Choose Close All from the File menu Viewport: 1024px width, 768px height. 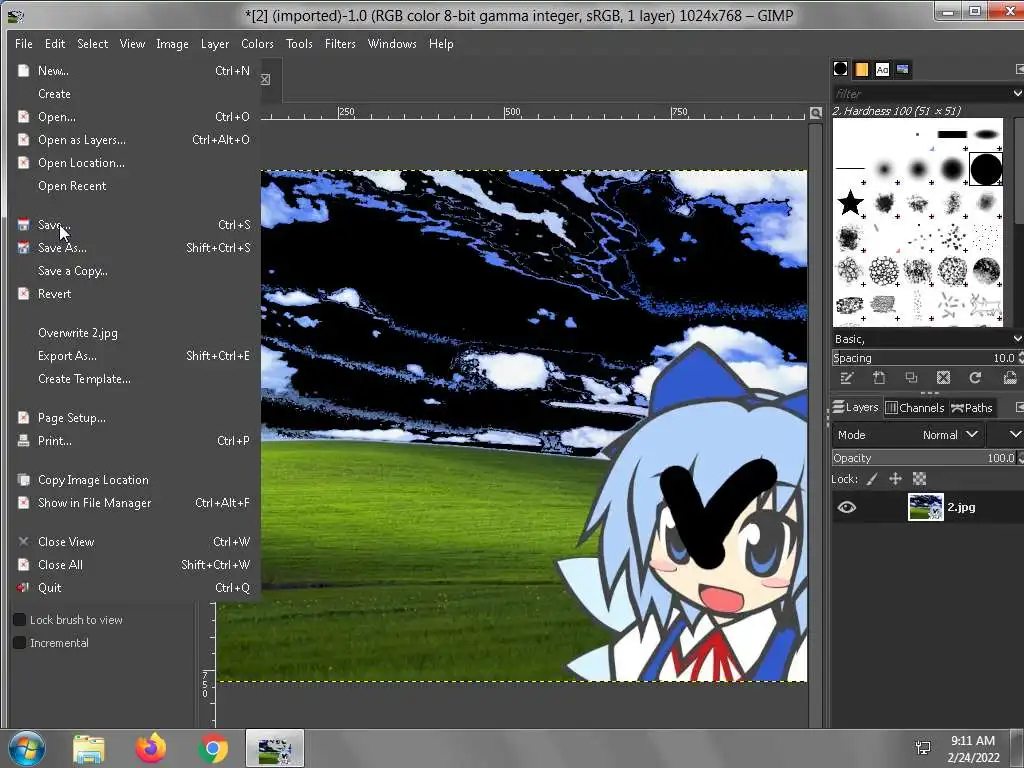135,565
